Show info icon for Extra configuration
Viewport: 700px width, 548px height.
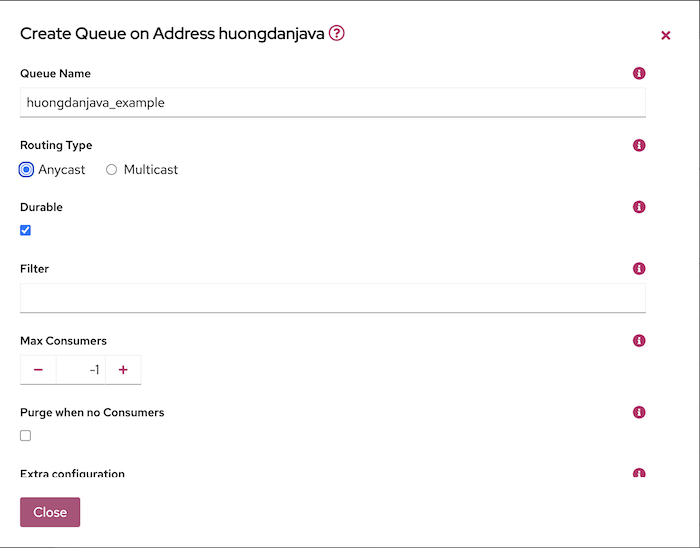pyautogui.click(x=639, y=473)
